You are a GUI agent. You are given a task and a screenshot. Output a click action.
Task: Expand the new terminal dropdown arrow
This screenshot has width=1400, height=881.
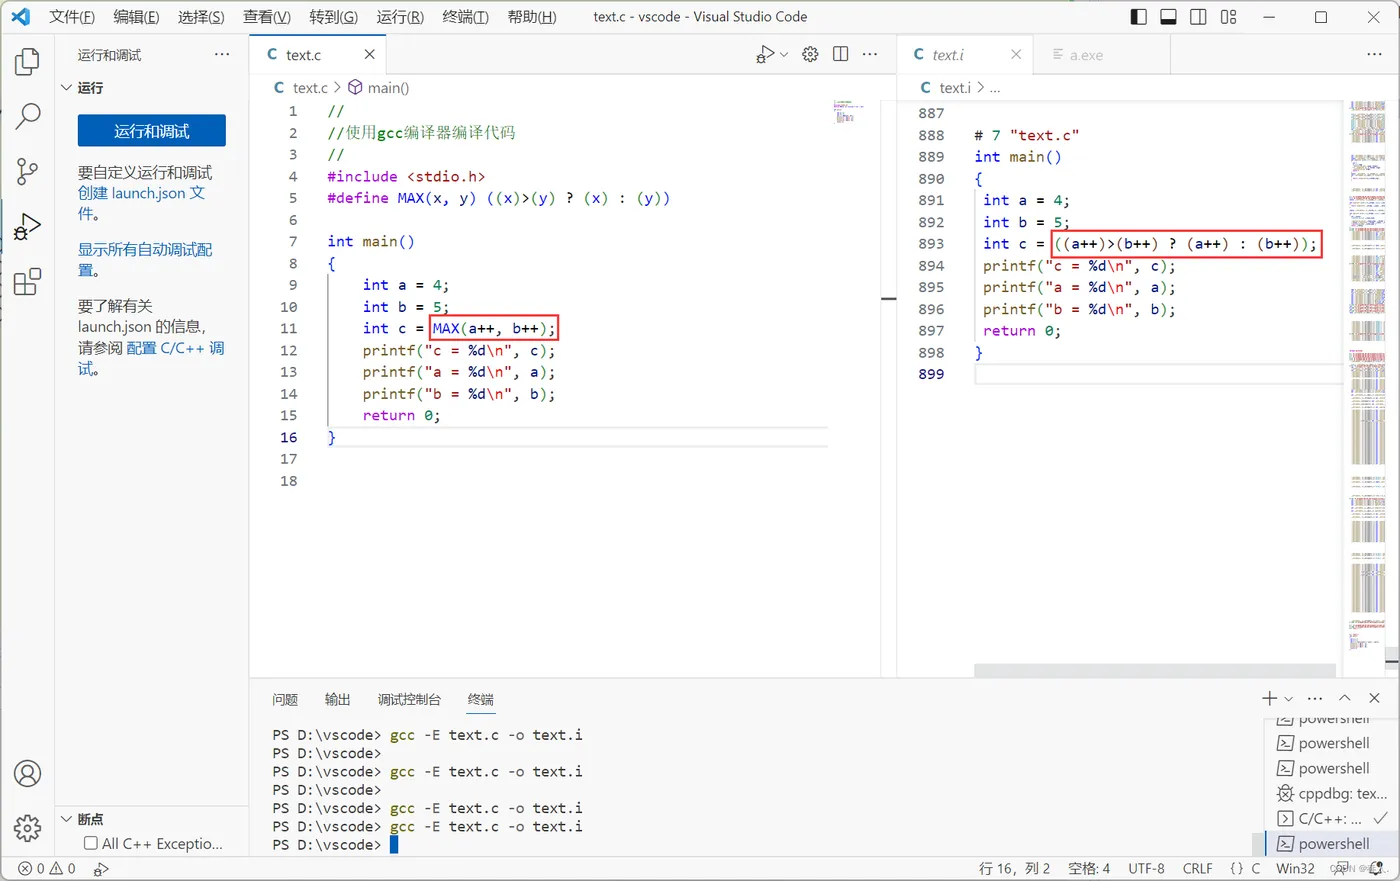coord(1289,699)
